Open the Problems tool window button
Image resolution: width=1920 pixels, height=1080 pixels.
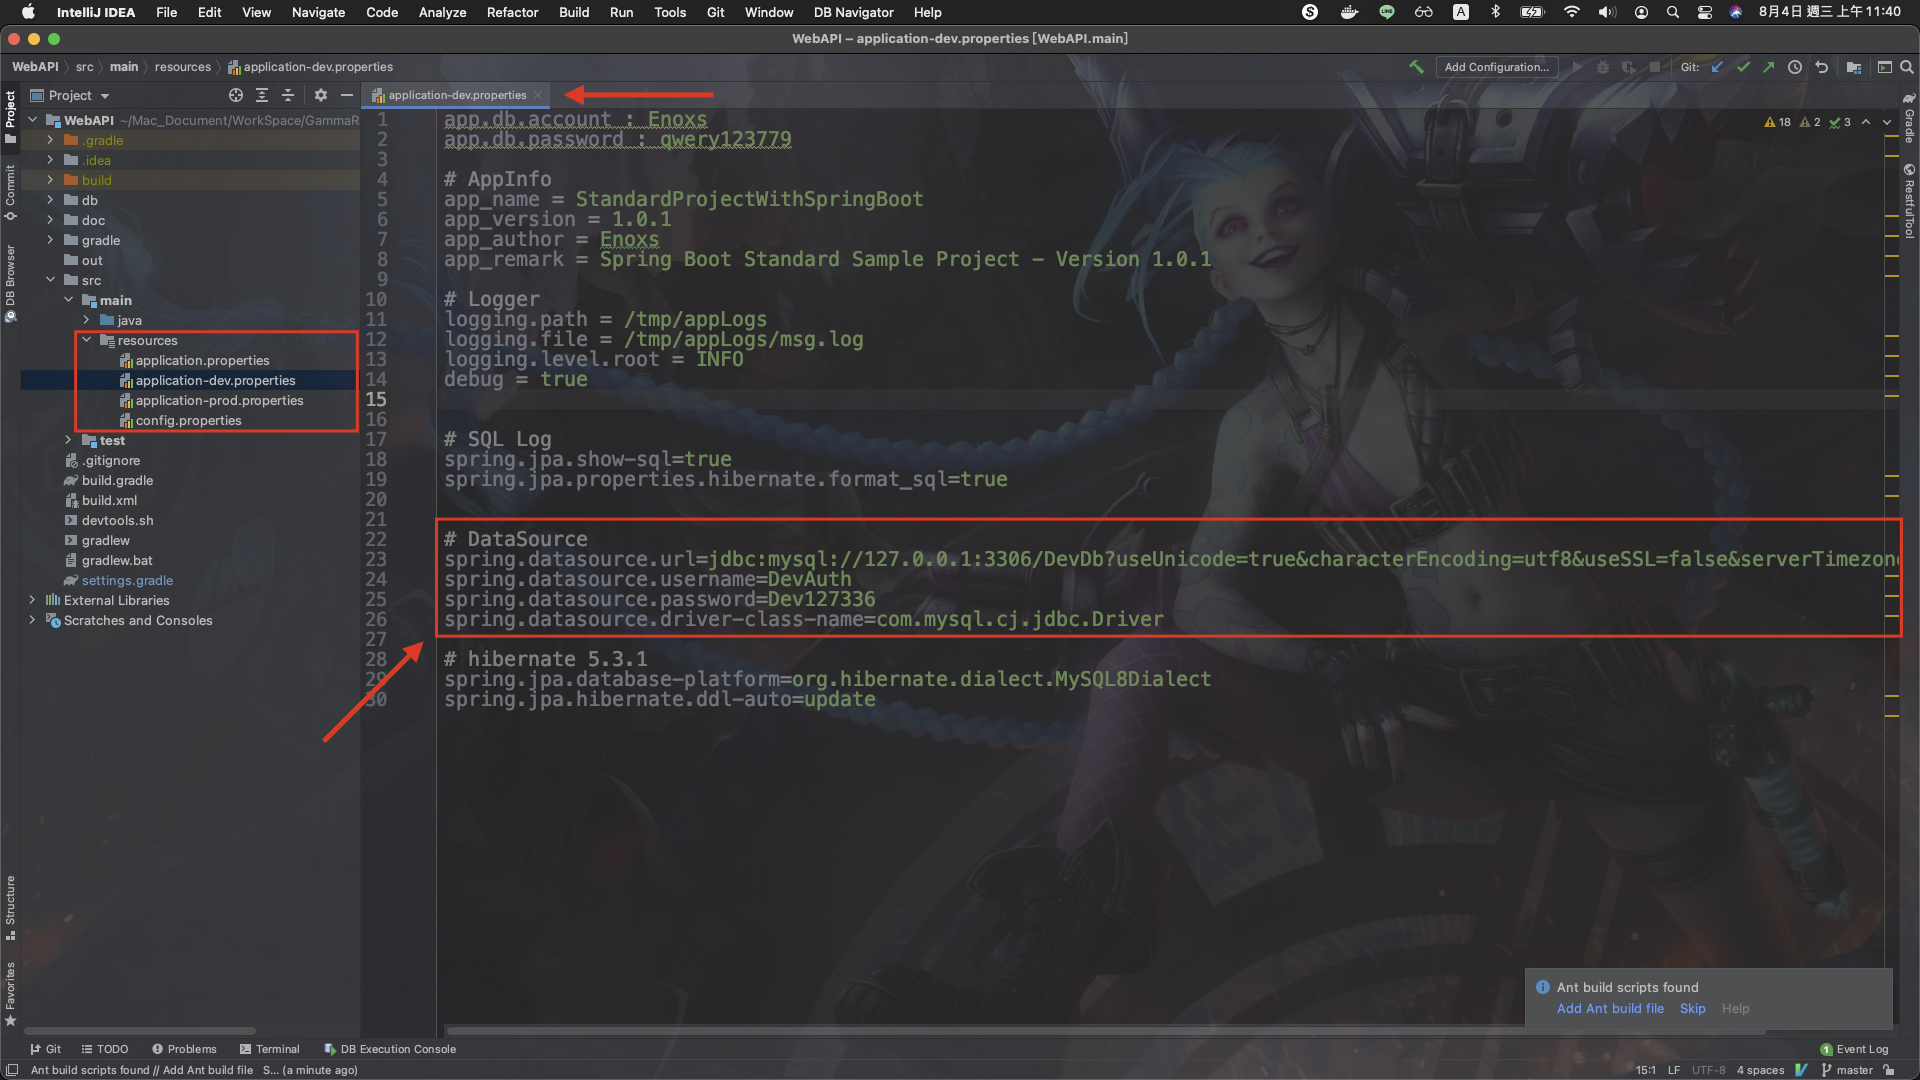pyautogui.click(x=184, y=1049)
